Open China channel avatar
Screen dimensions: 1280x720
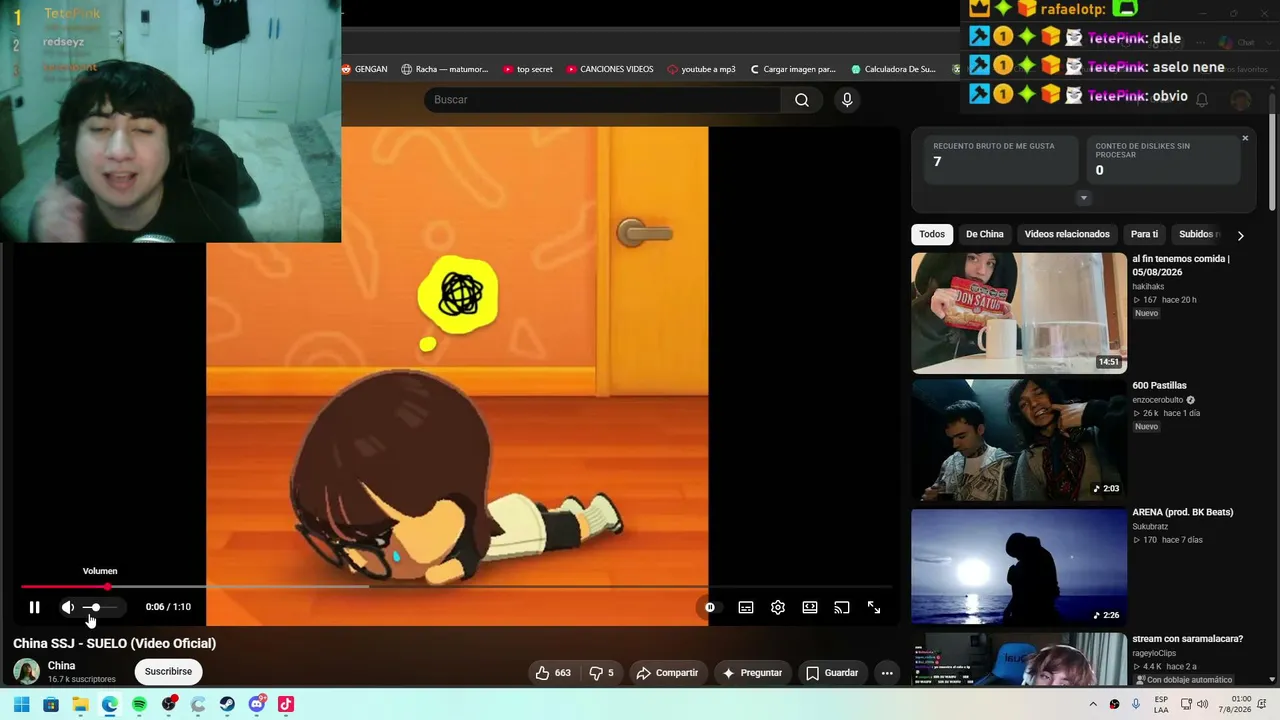[x=27, y=671]
